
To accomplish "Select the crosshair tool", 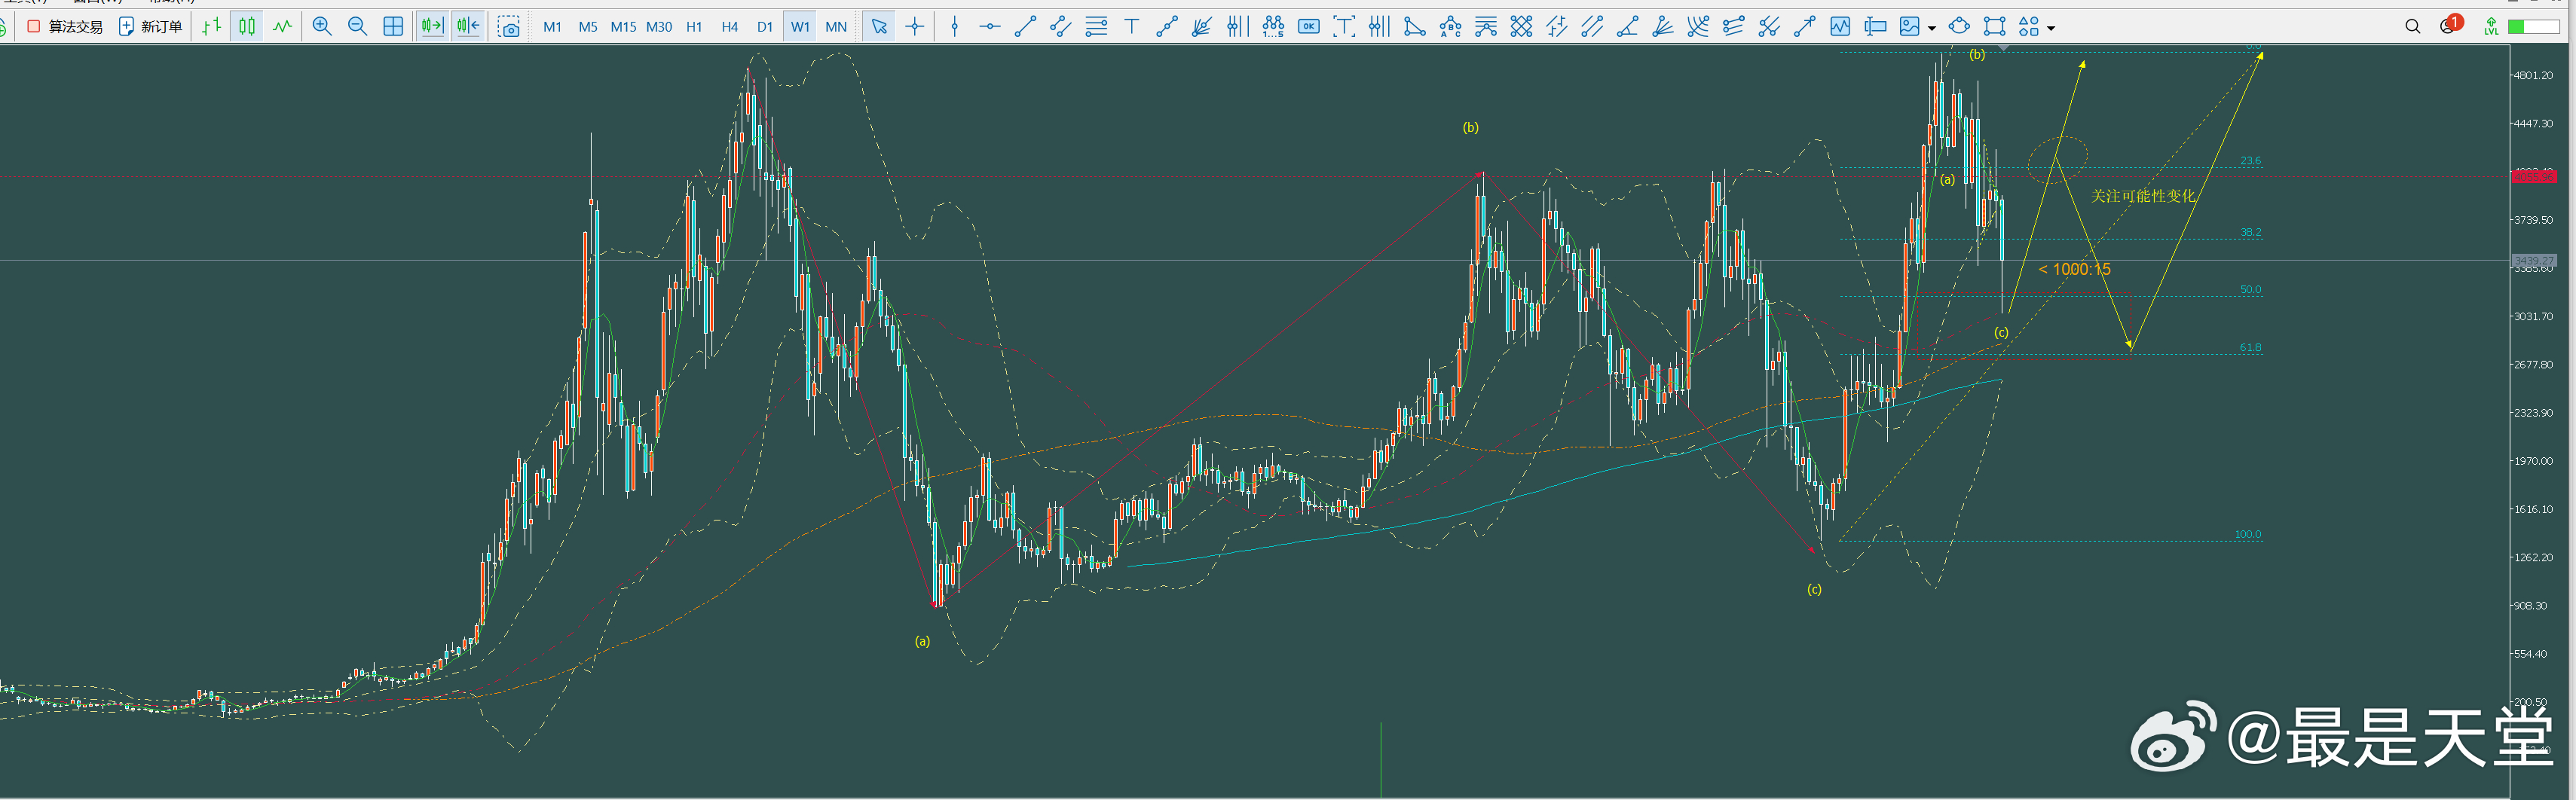I will [915, 26].
